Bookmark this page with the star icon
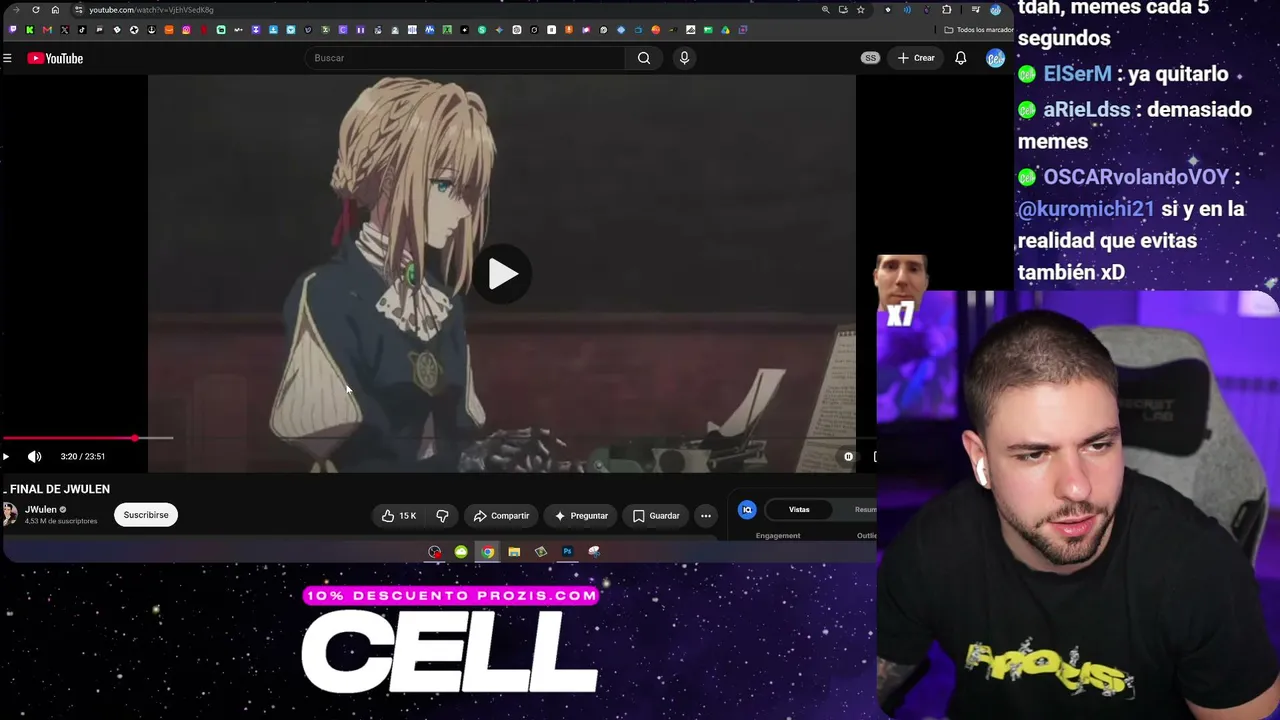Viewport: 1280px width, 720px height. [x=860, y=10]
